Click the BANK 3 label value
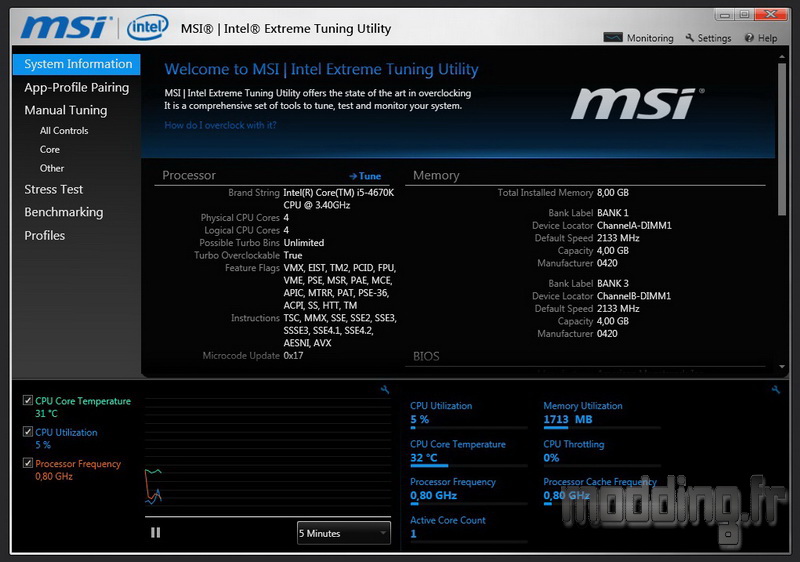The height and width of the screenshot is (562, 800). (x=613, y=283)
